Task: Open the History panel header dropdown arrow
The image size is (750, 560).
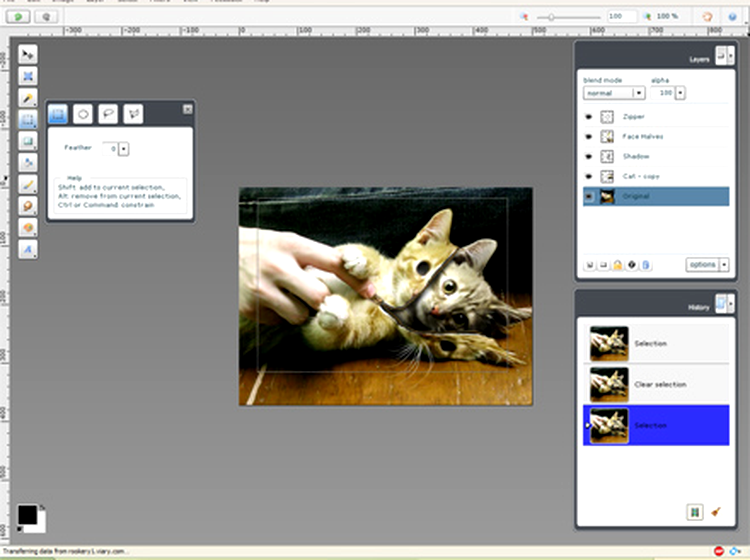Action: (731, 303)
